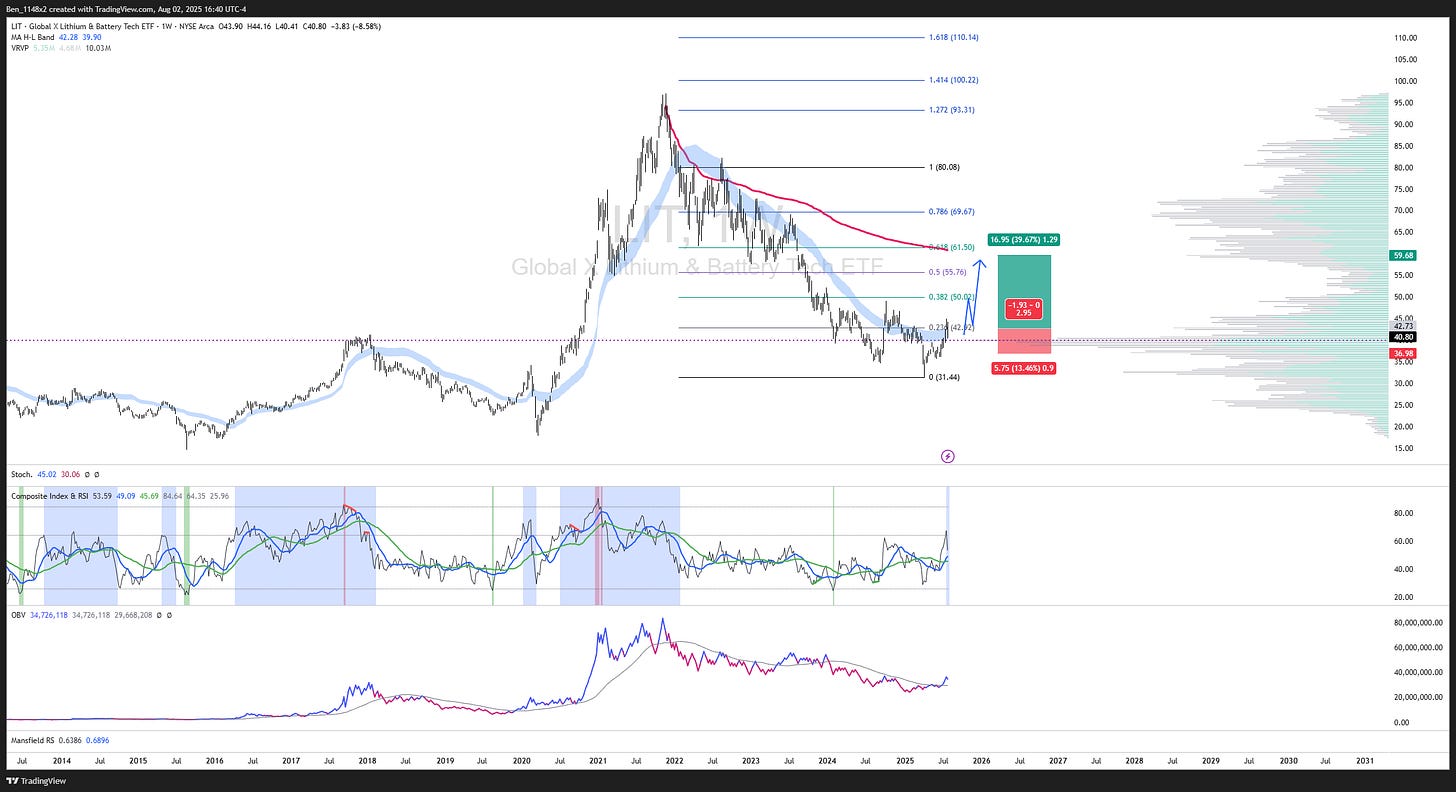Click the Mansfield RS indicator legend
Image resolution: width=1456 pixels, height=792 pixels.
pyautogui.click(x=61, y=739)
